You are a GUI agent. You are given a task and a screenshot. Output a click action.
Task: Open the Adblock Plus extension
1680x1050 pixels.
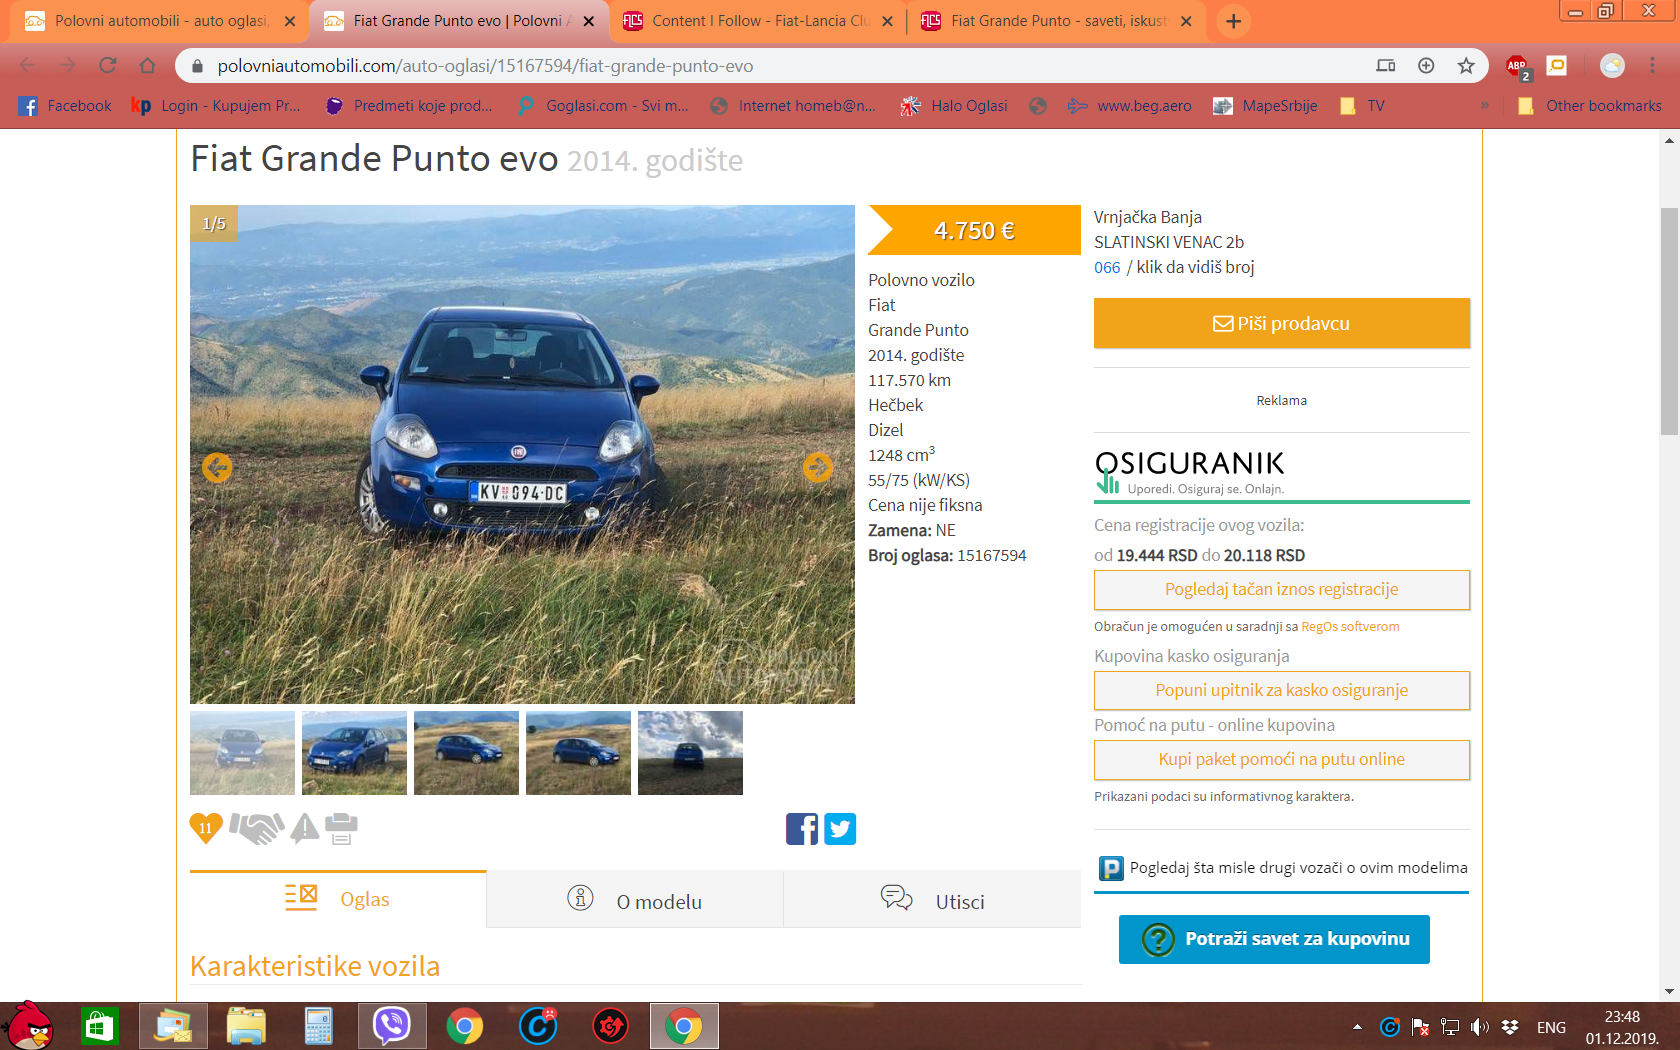click(x=1517, y=66)
